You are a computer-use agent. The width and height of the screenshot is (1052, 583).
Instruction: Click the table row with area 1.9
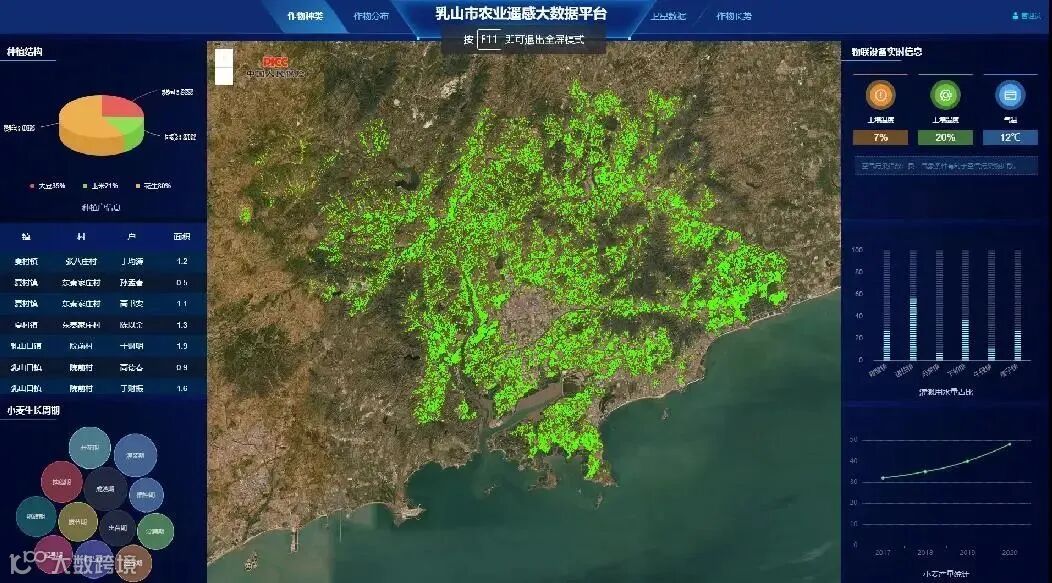pos(103,346)
